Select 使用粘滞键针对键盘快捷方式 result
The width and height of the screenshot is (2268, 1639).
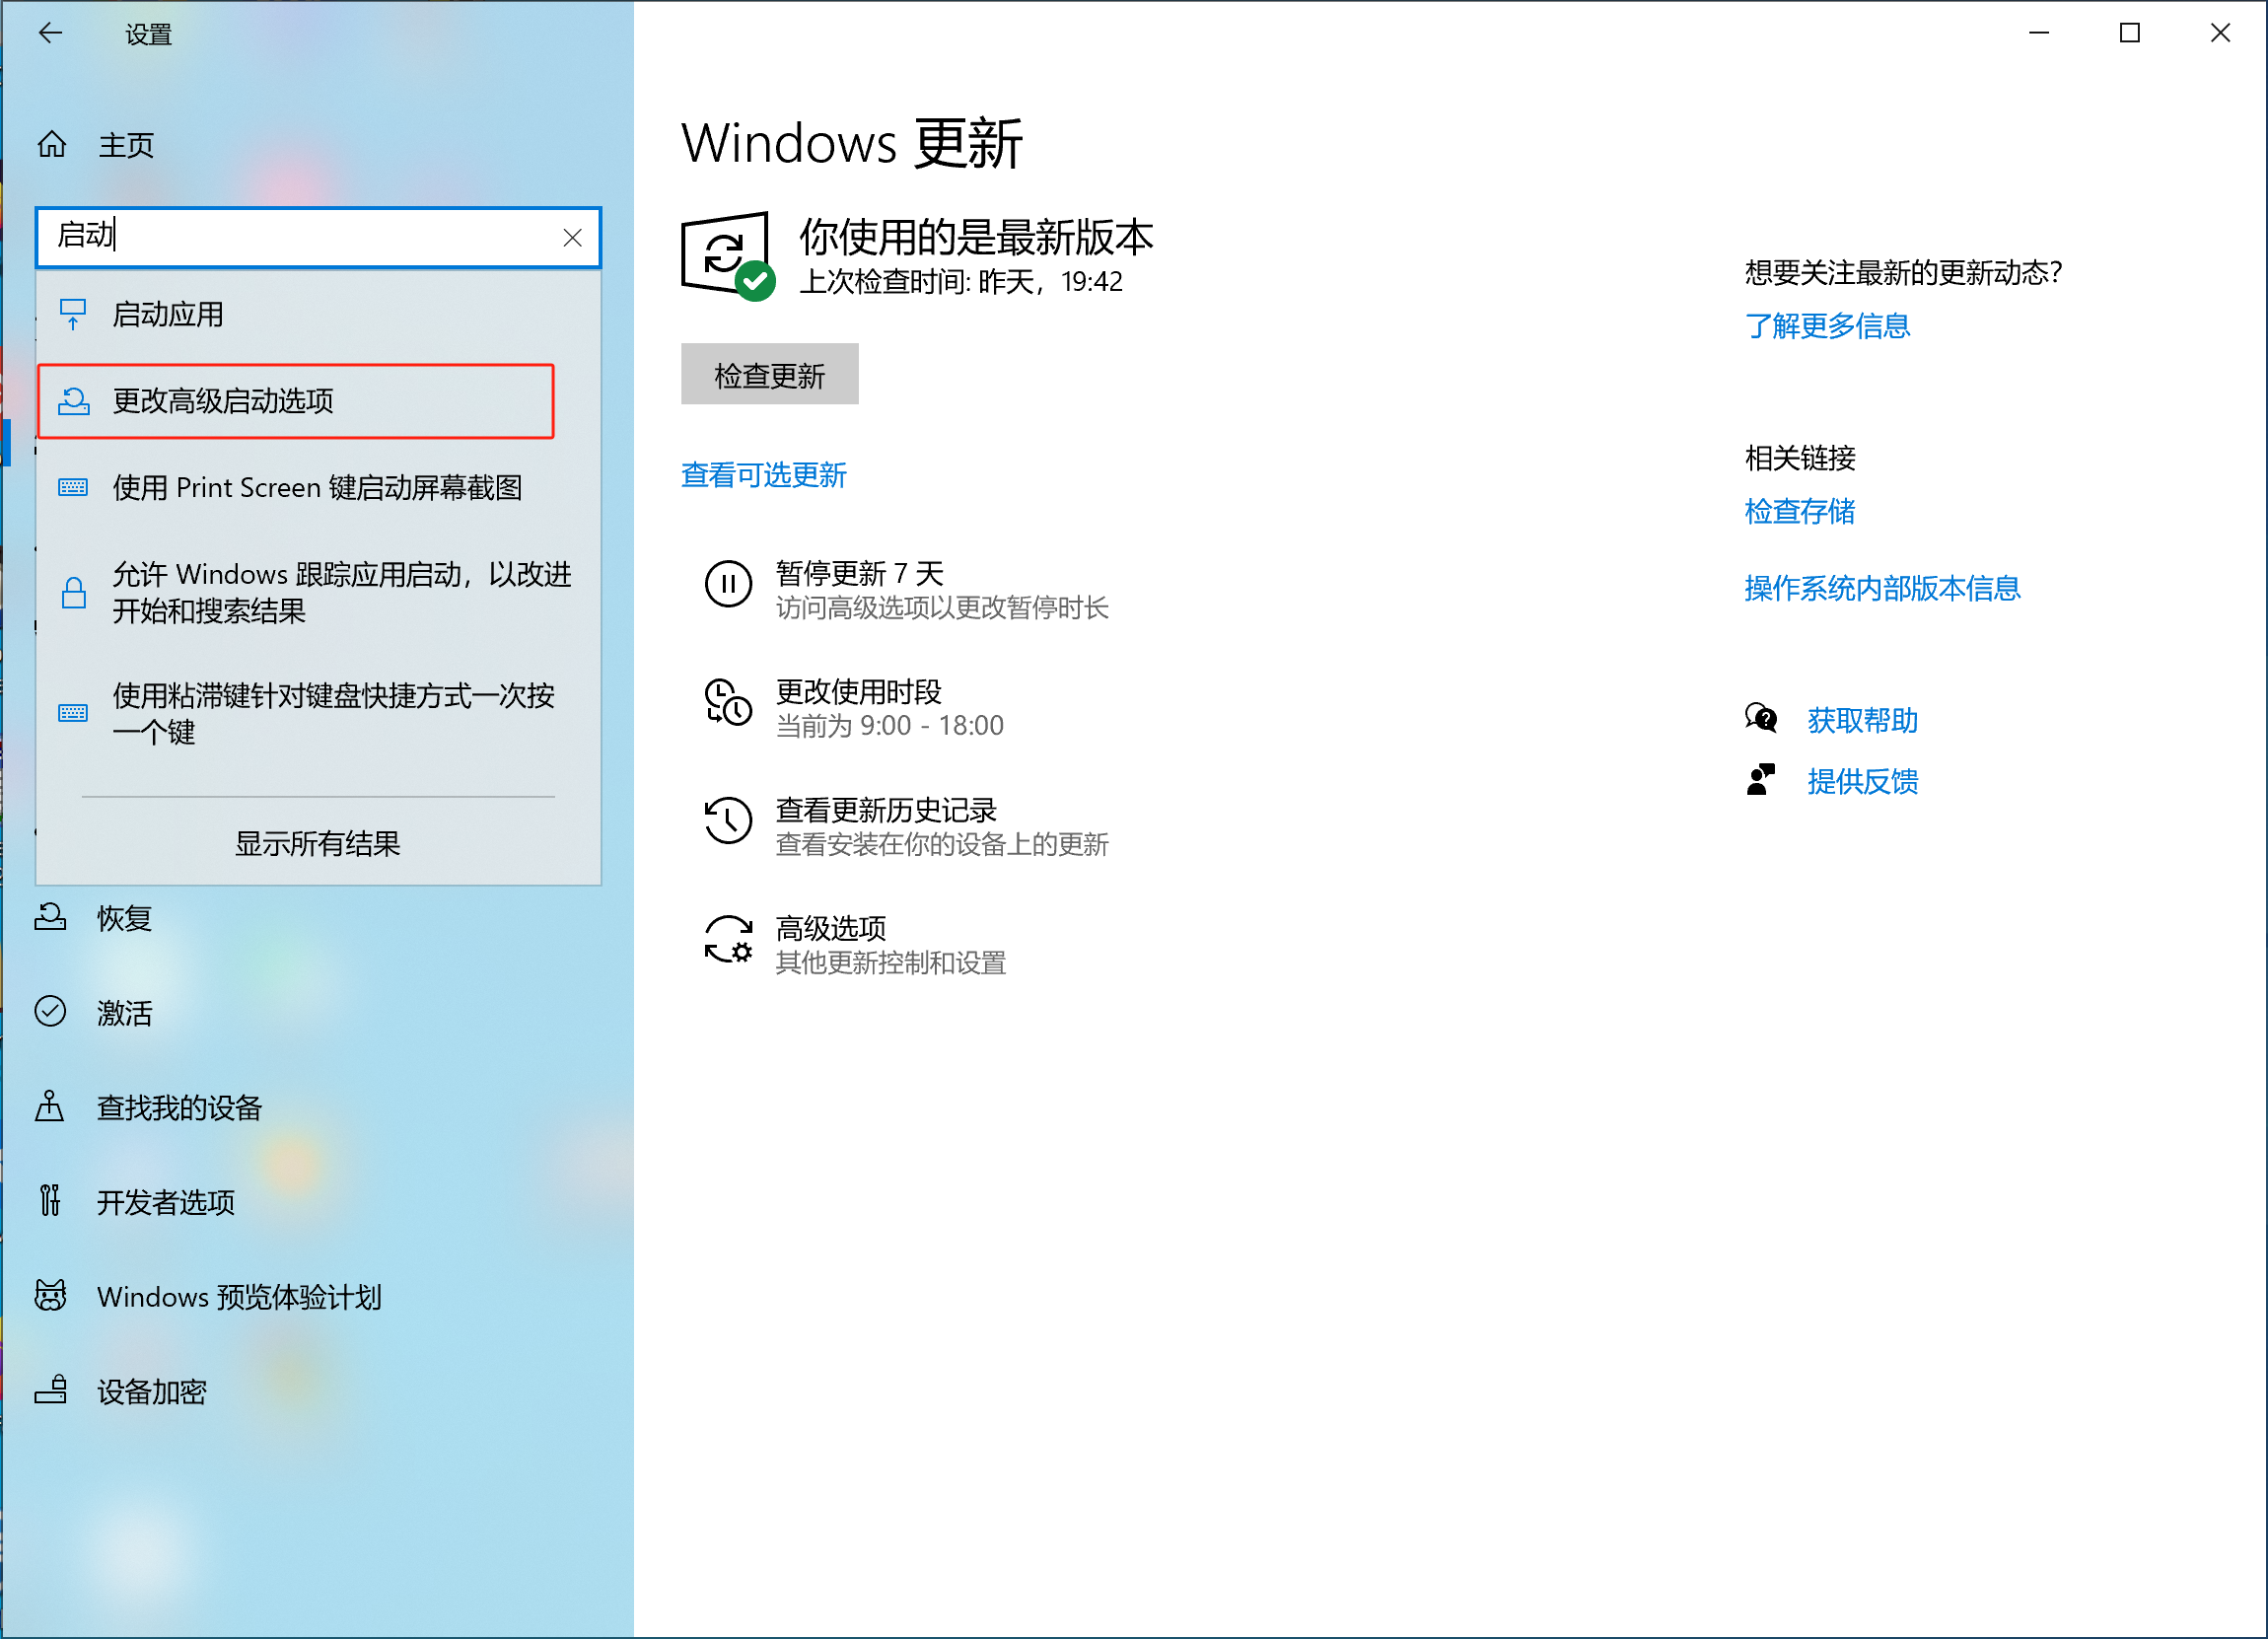pyautogui.click(x=318, y=713)
